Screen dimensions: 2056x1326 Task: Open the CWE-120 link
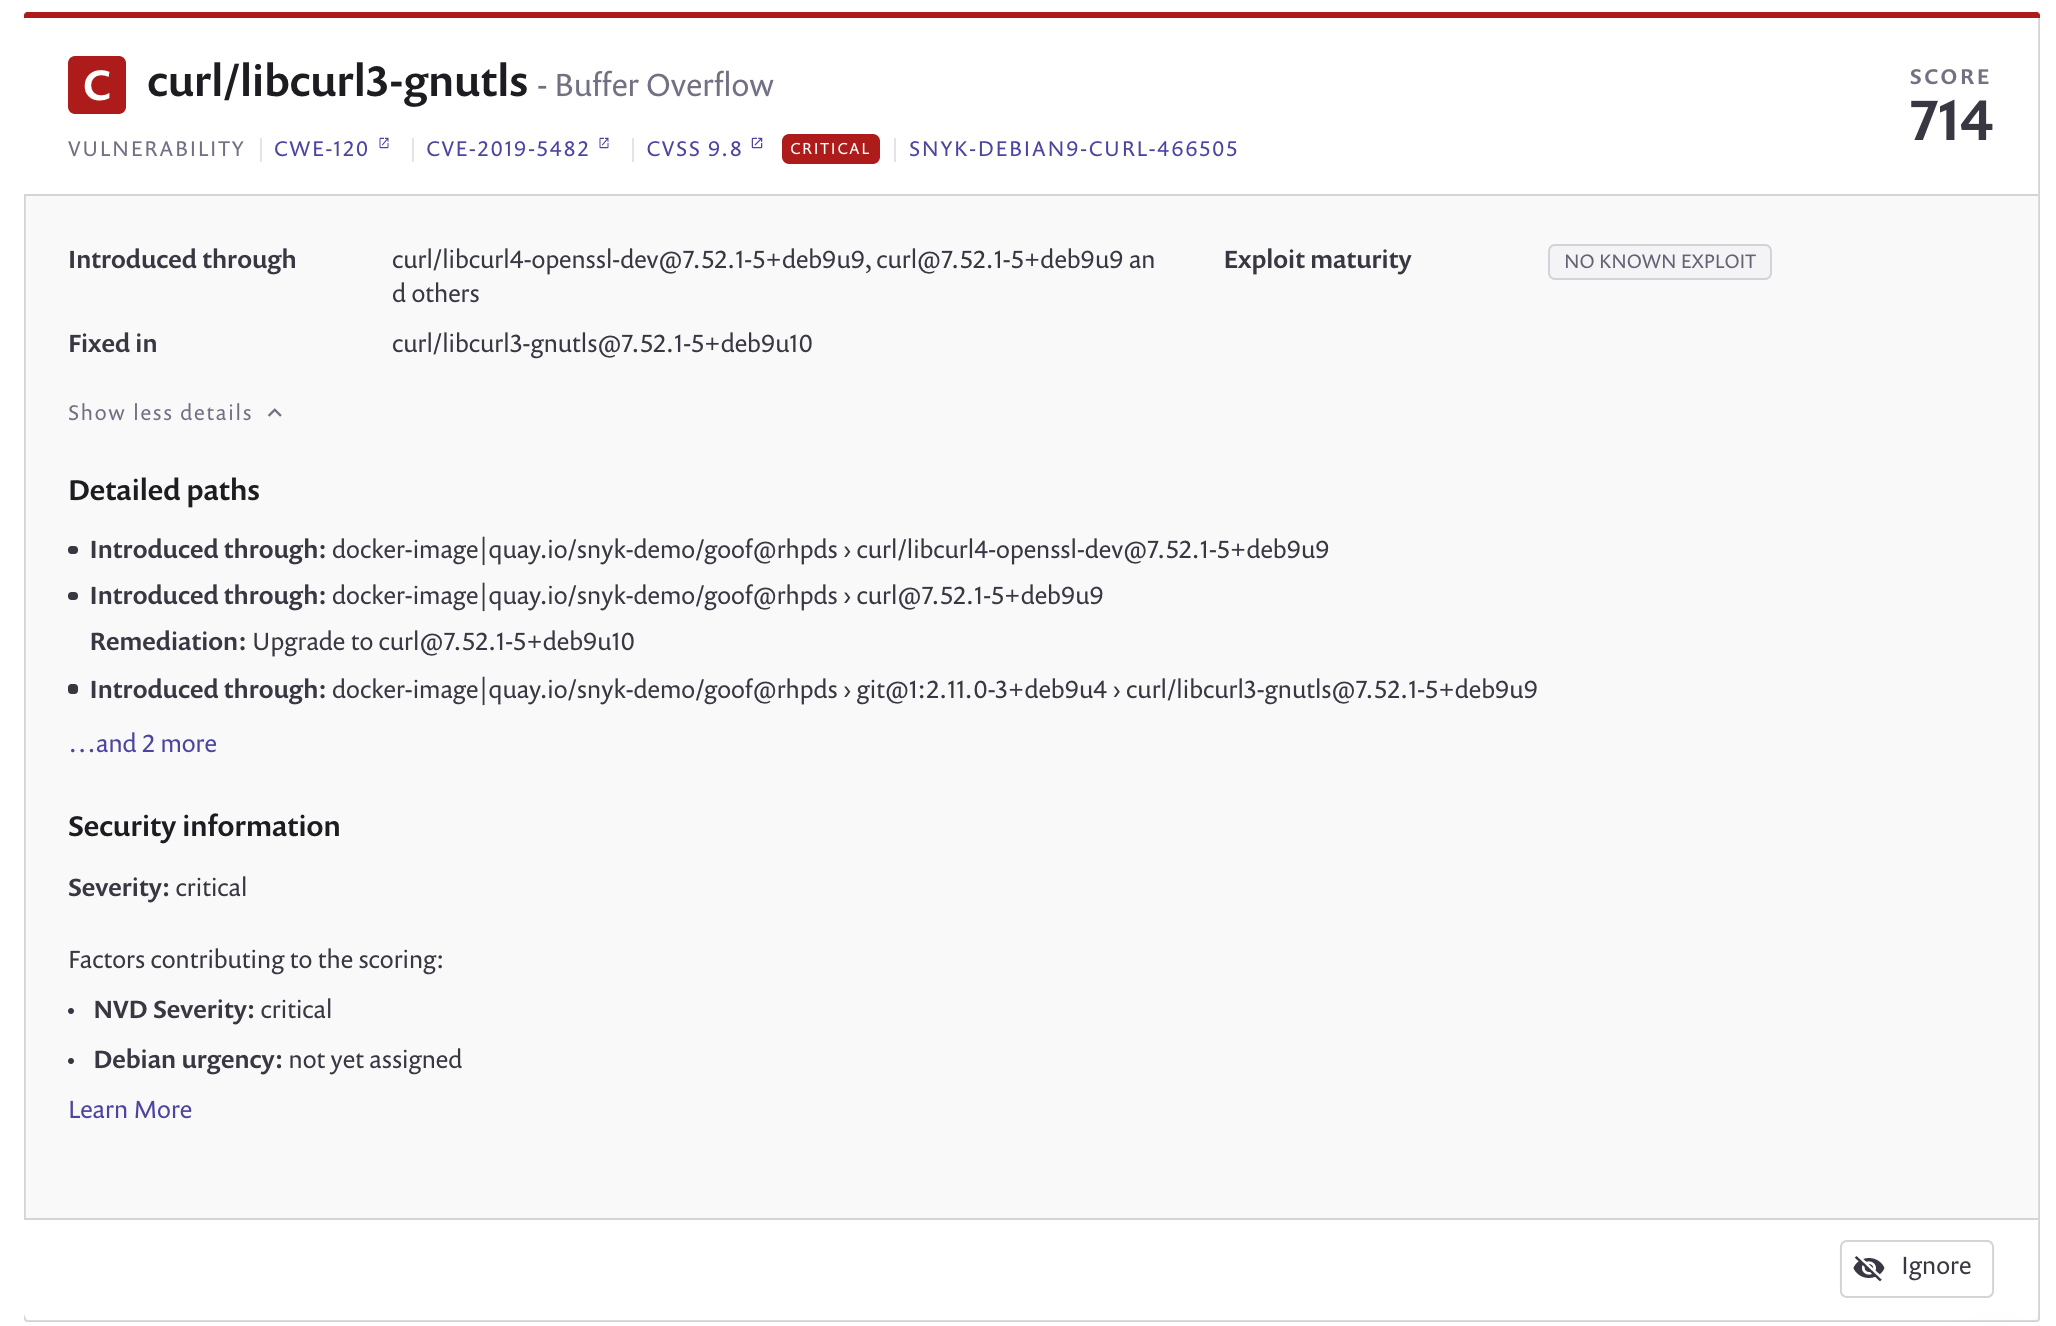coord(321,149)
